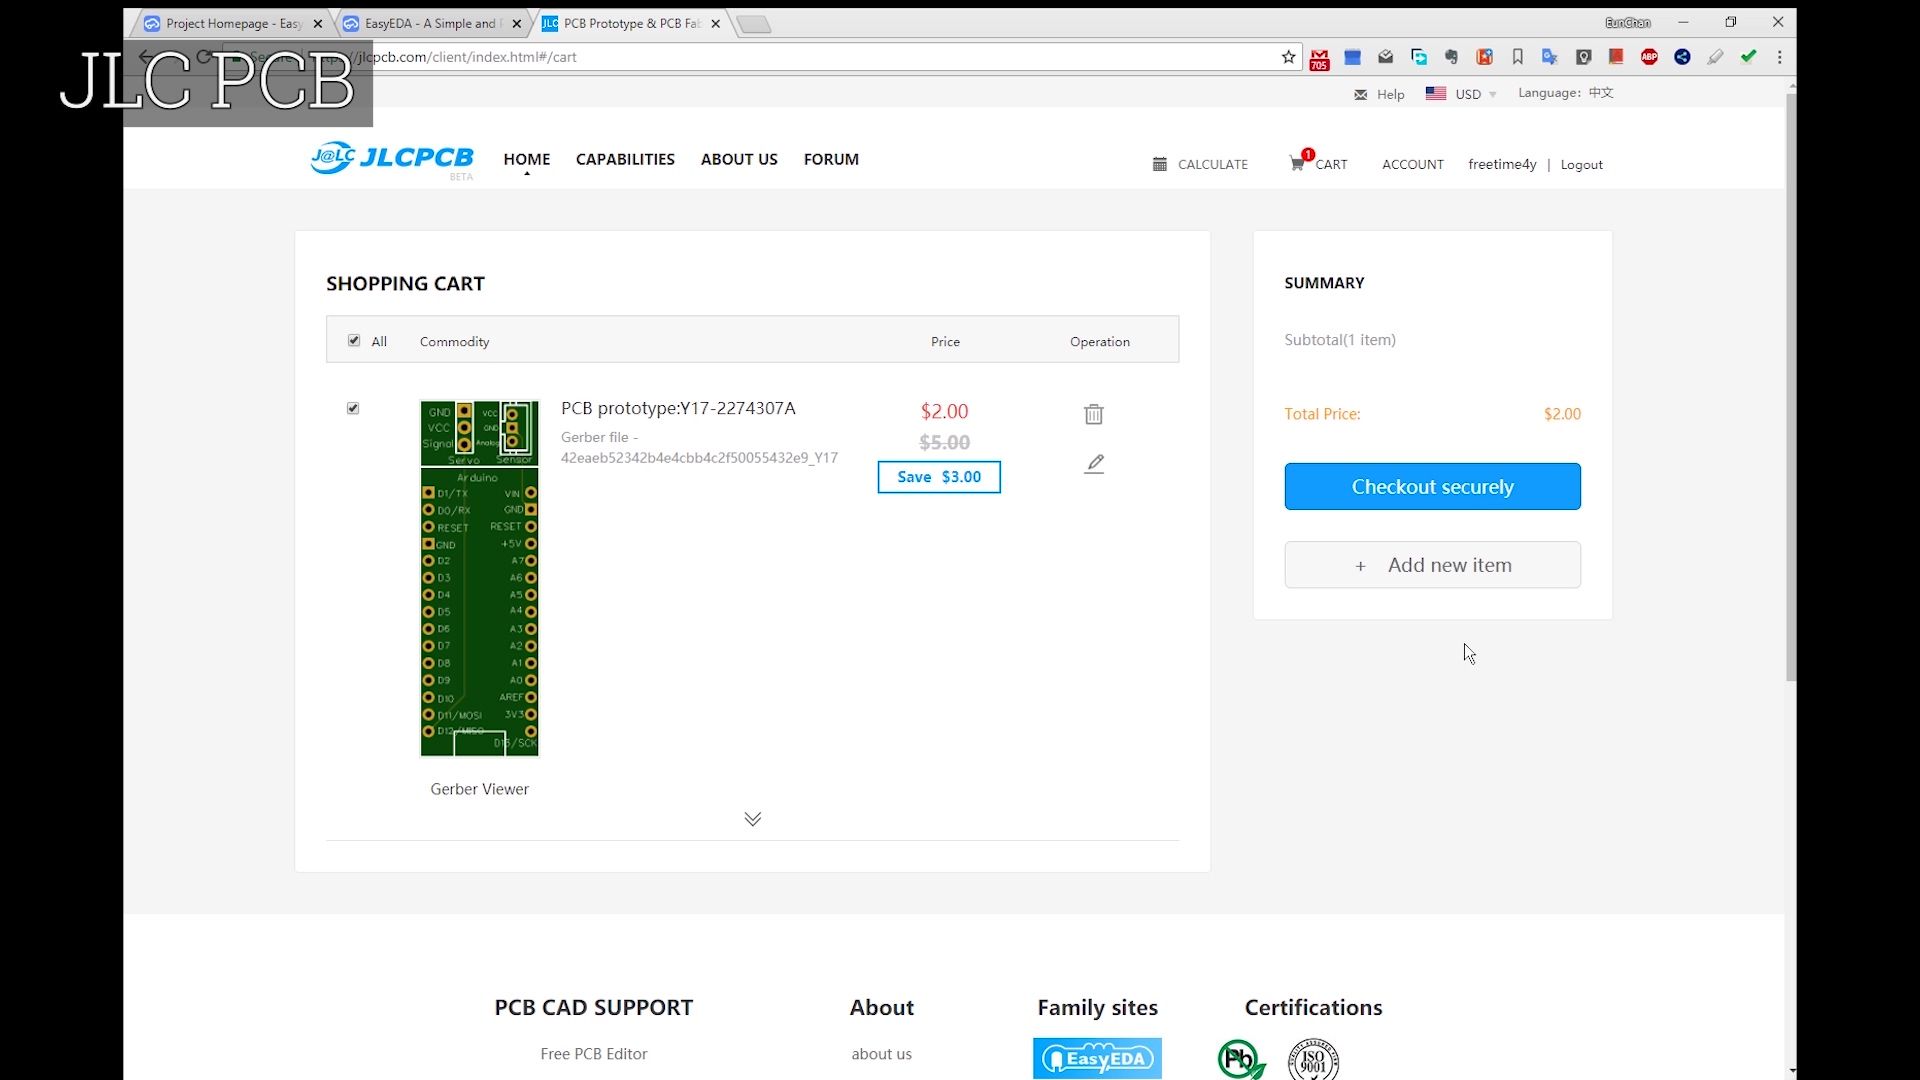Expand order details with double chevron

click(753, 819)
